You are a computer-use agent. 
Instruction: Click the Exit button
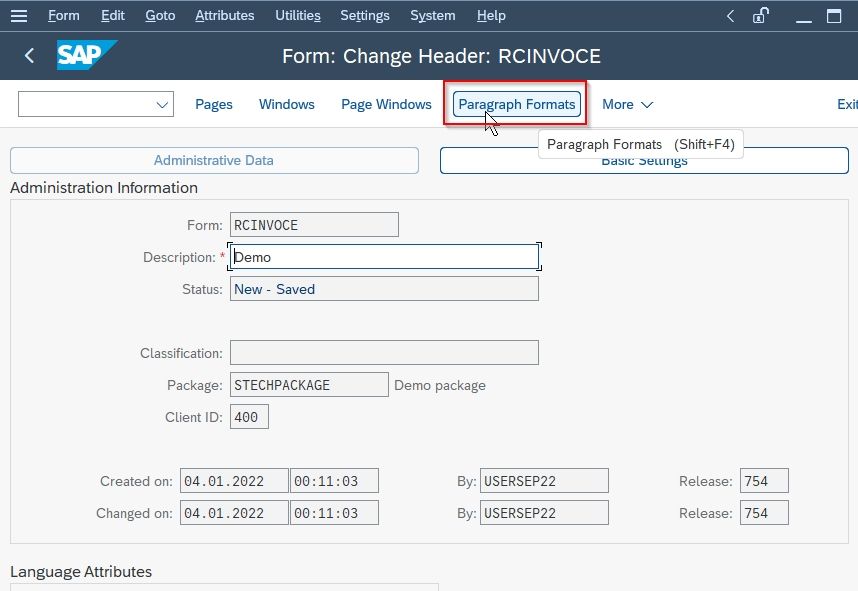pyautogui.click(x=847, y=105)
